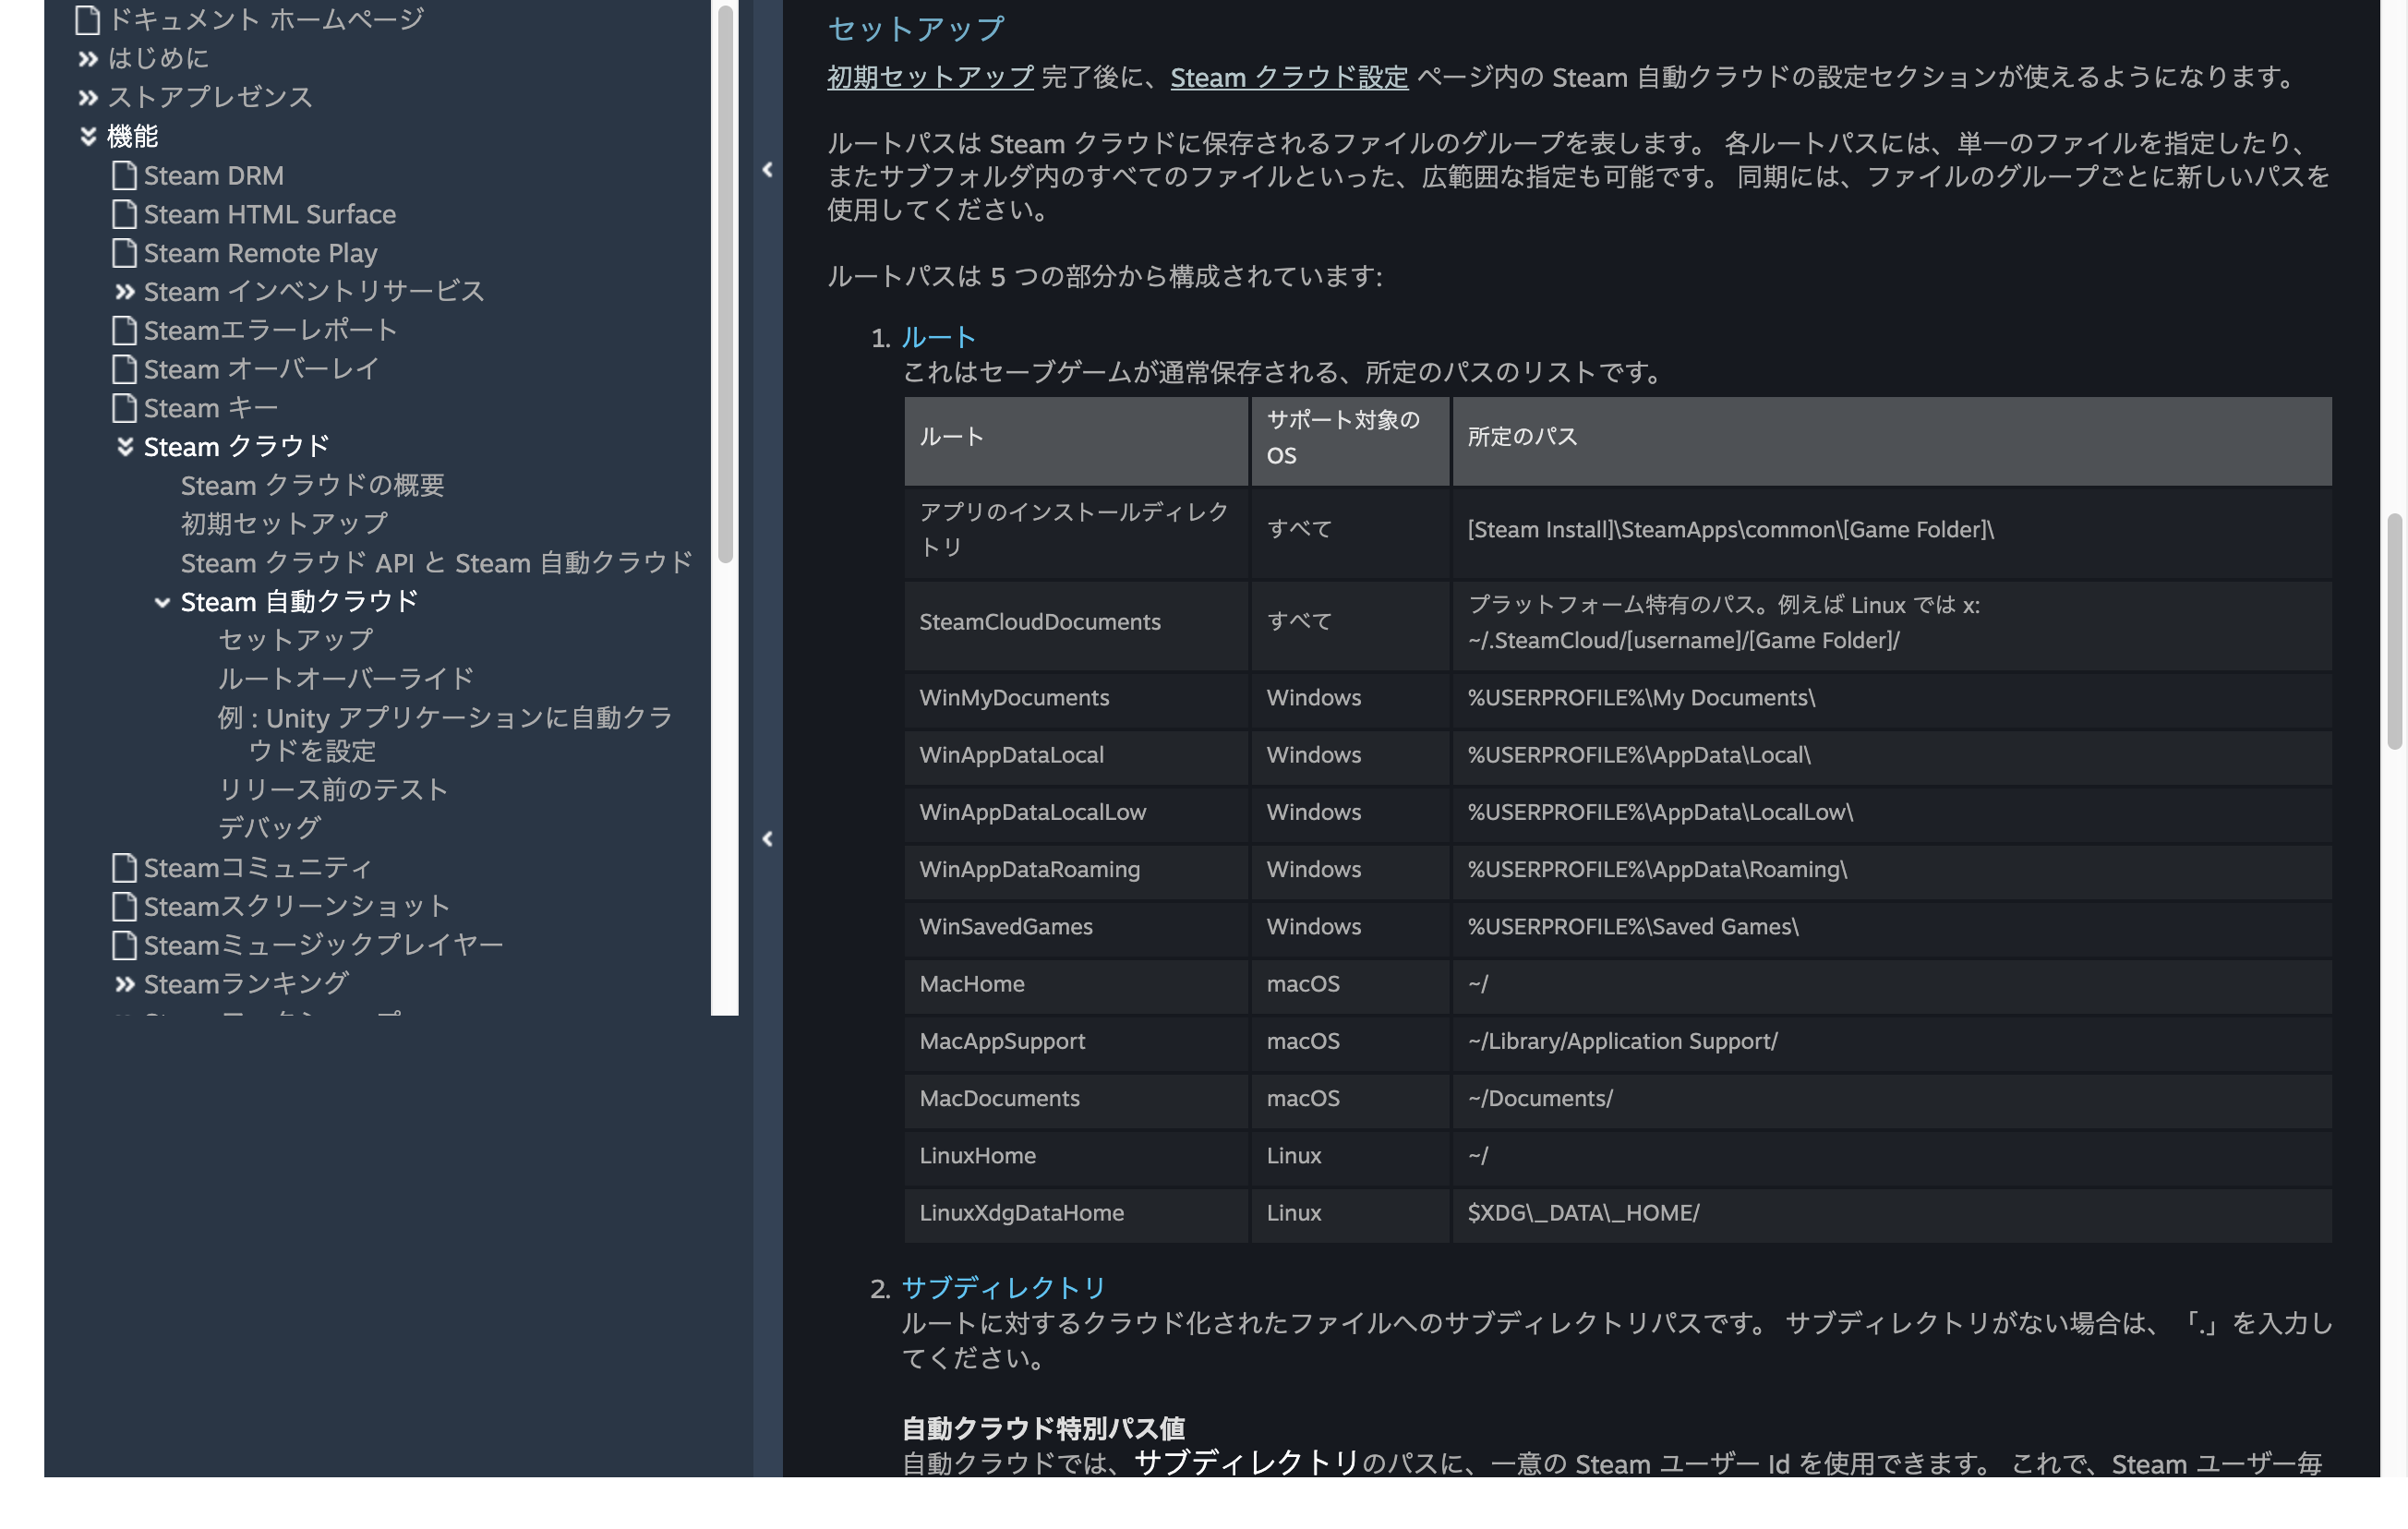2408x1529 pixels.
Task: Expand the ストアプレゼンス section chevron
Action: pyautogui.click(x=88, y=98)
